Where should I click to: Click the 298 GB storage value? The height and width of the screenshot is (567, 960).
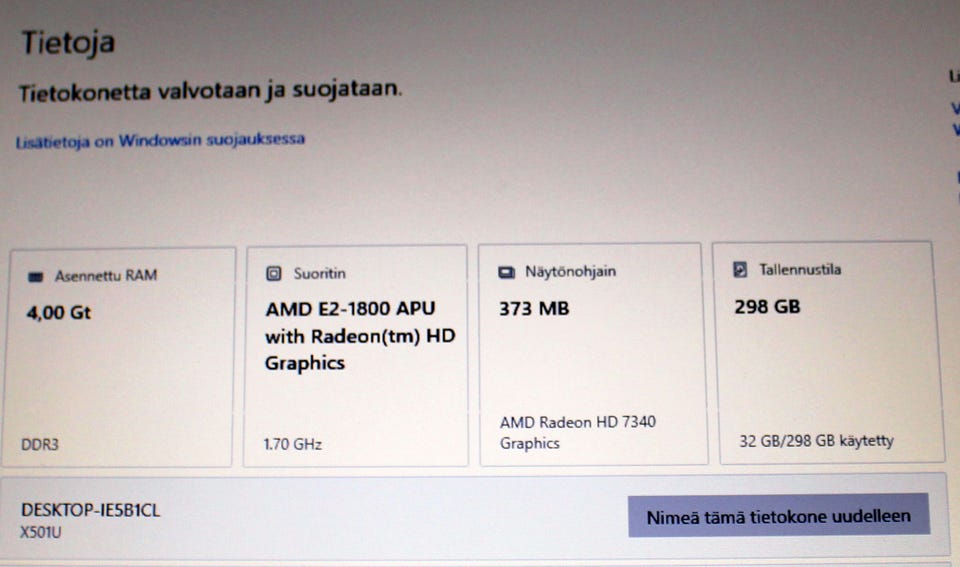[767, 306]
